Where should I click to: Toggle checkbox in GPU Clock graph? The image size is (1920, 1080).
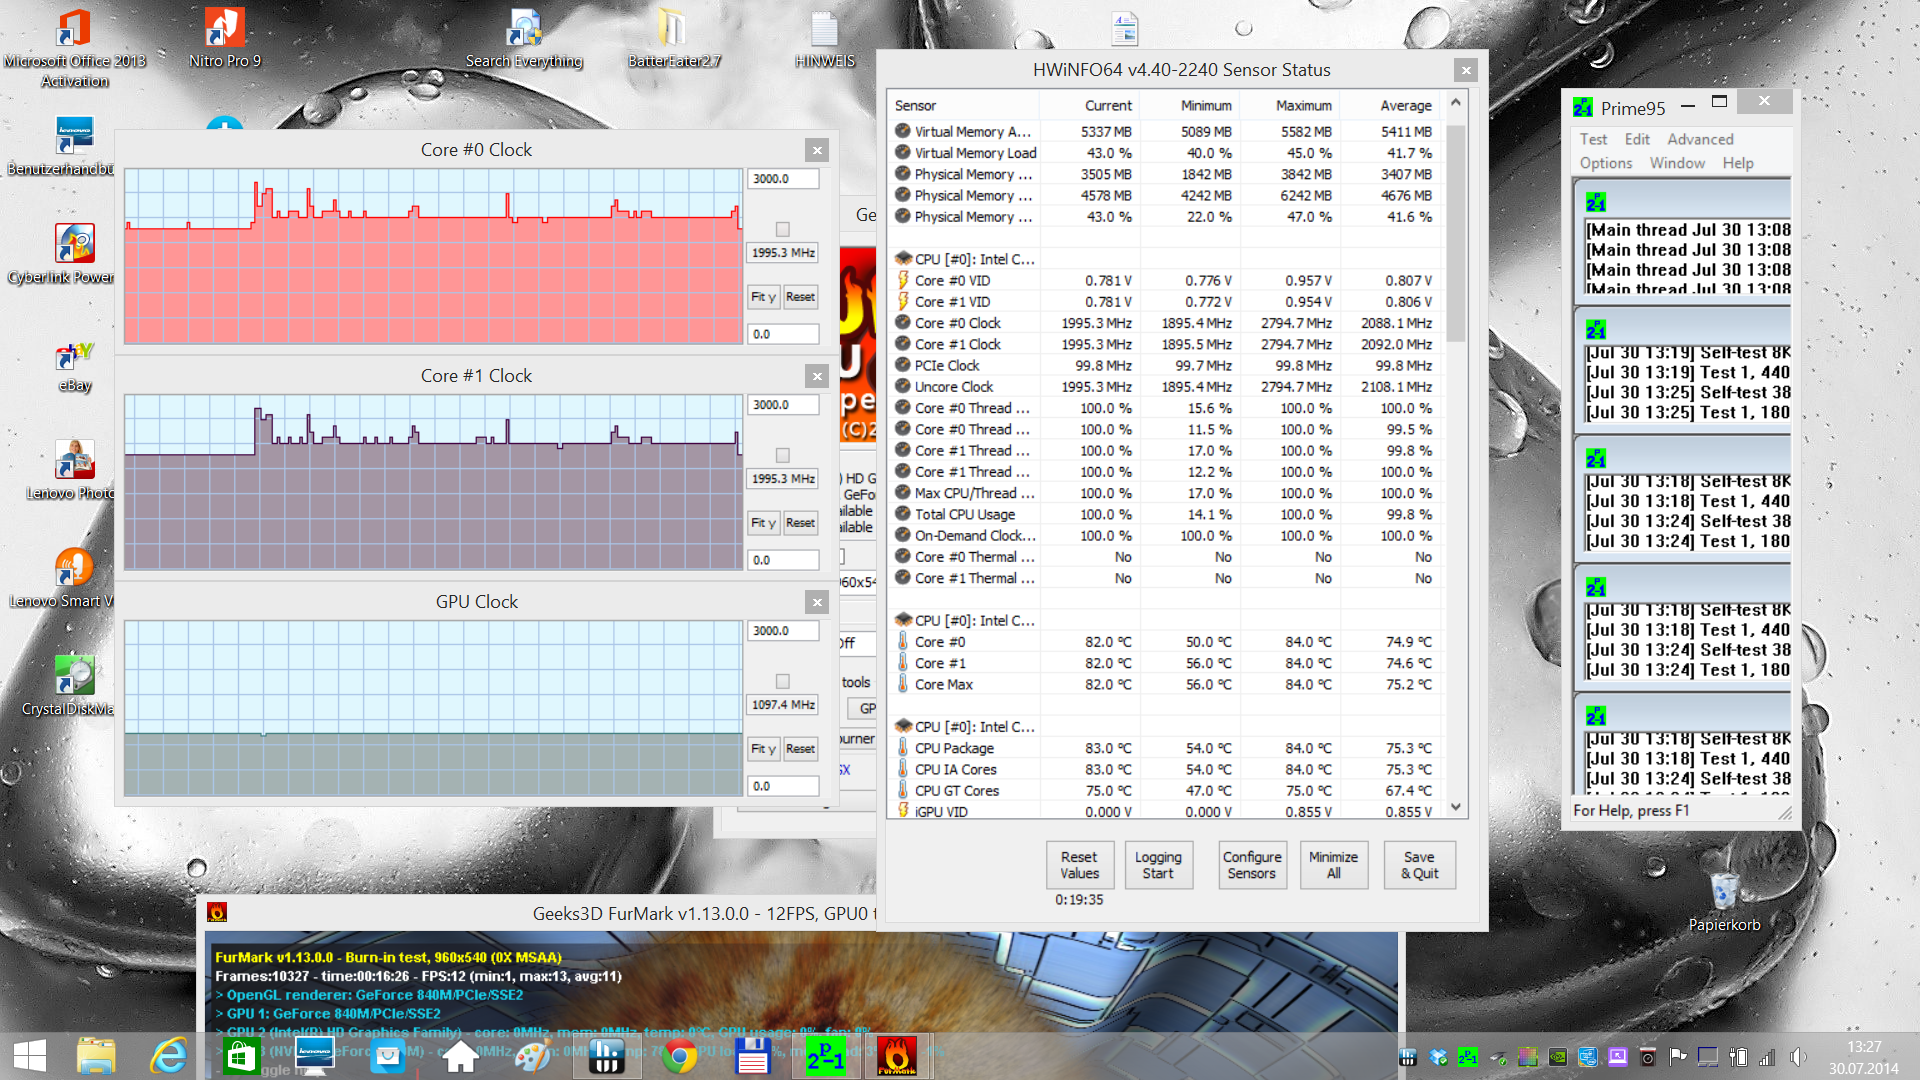(x=783, y=681)
